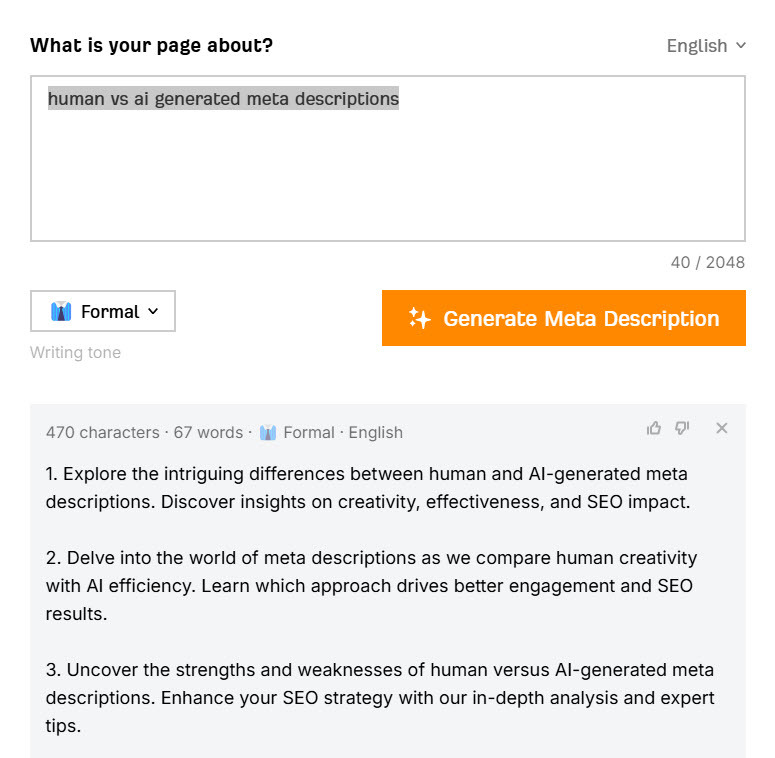The height and width of the screenshot is (758, 775).
Task: Click the chevron next to English
Action: (x=741, y=46)
